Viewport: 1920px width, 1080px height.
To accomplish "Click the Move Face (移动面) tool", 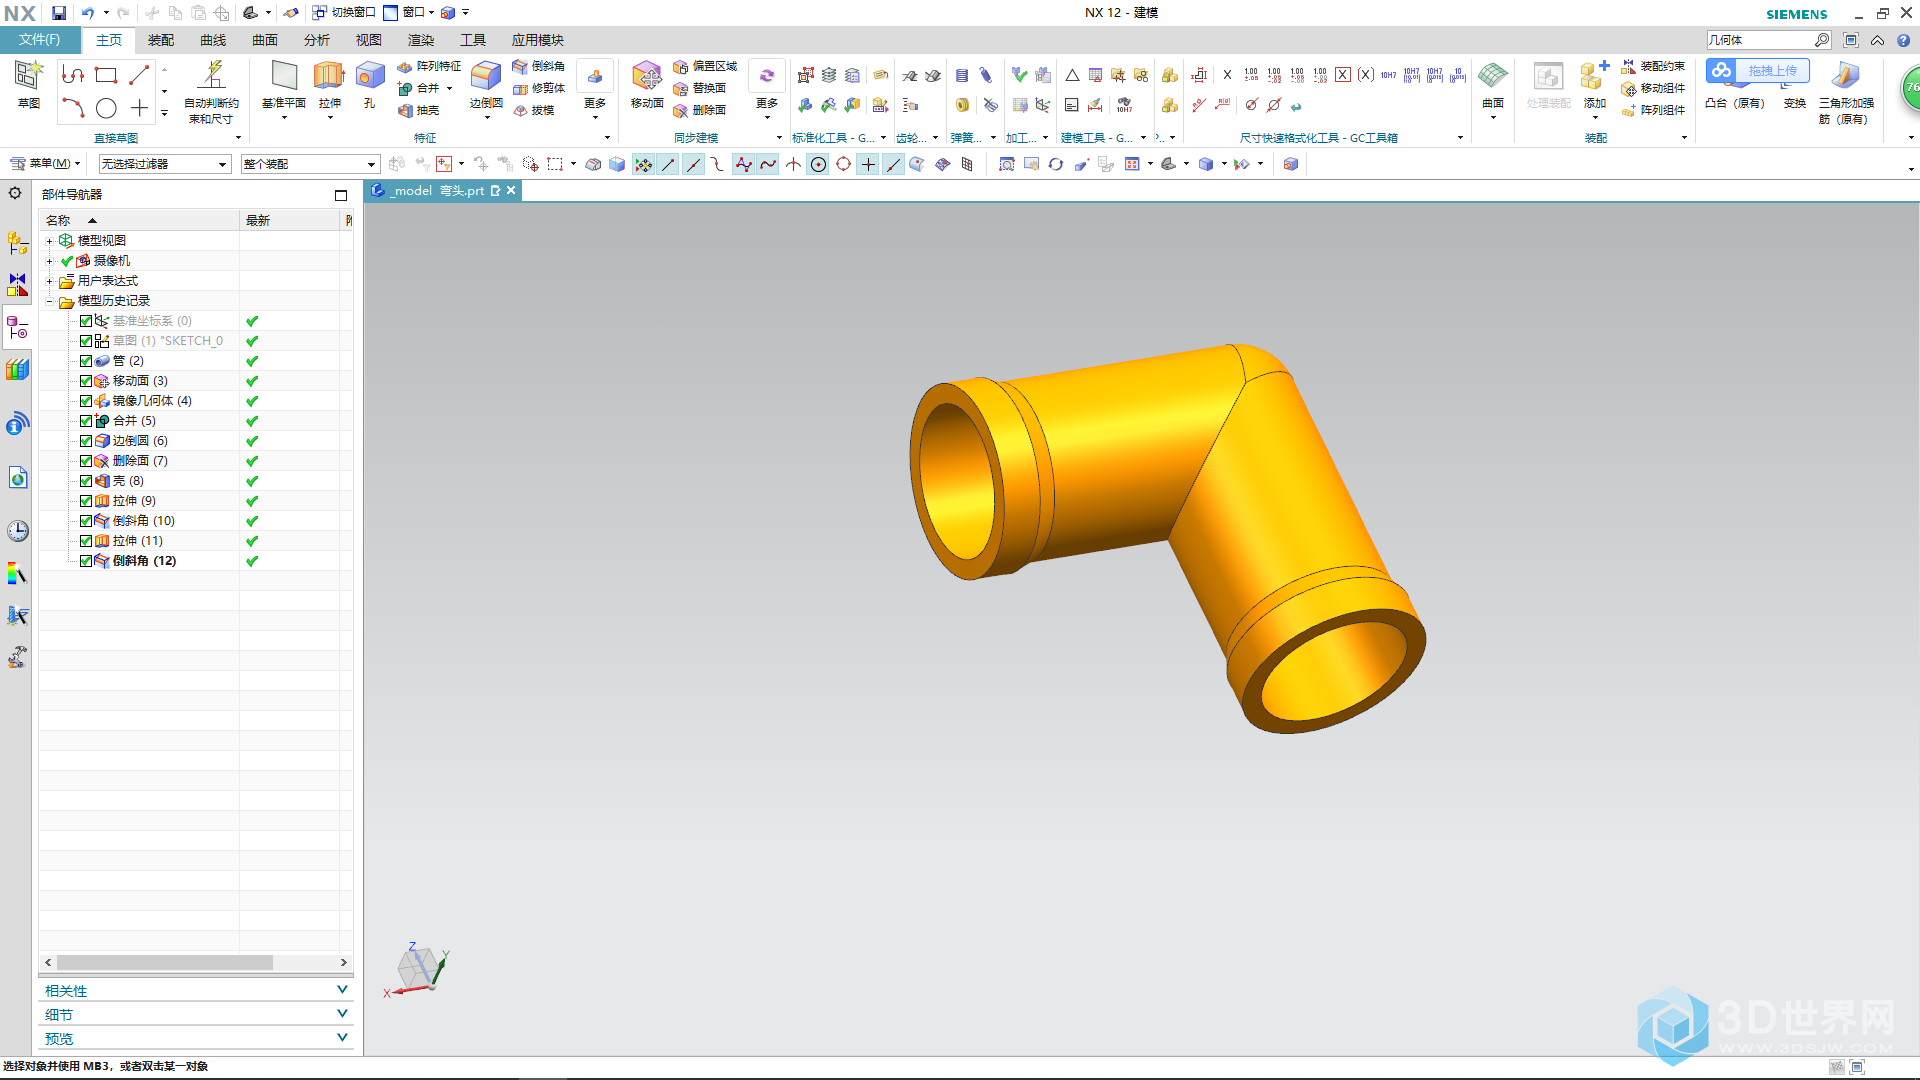I will (647, 76).
